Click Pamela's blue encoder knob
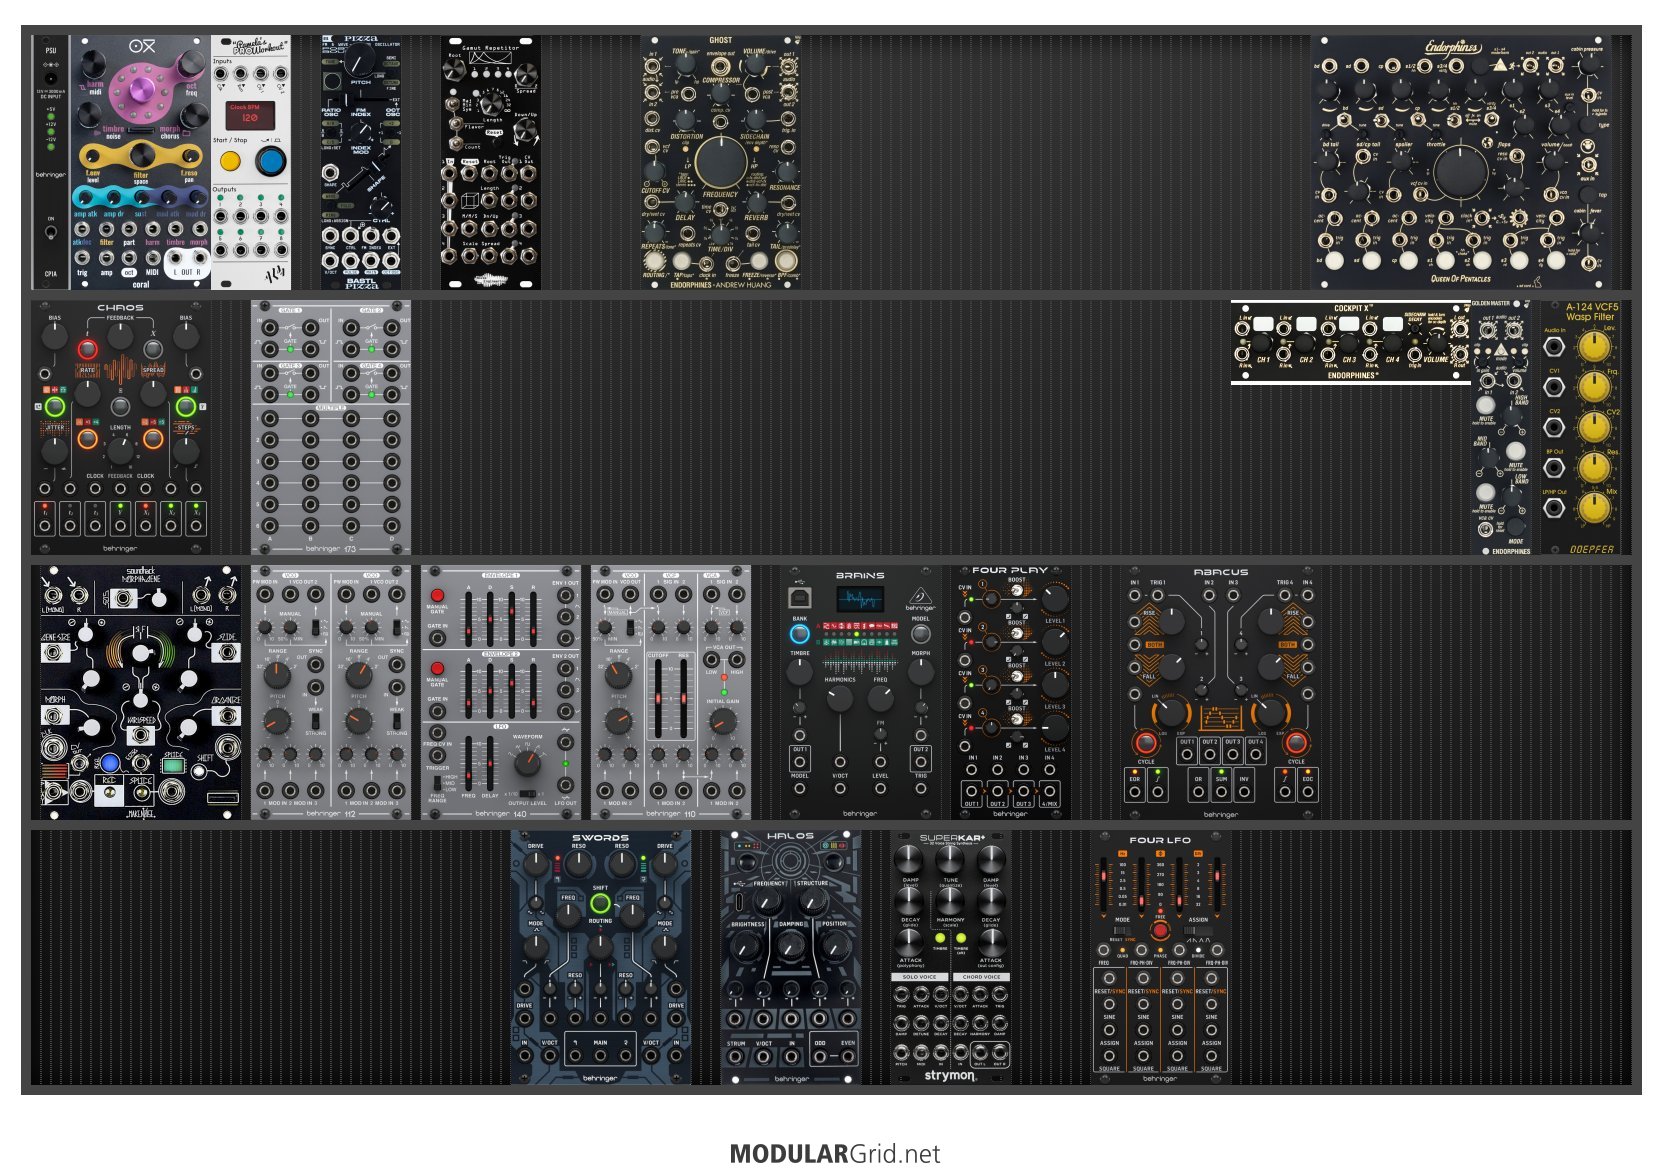Viewport: 1672px width, 1175px height. coord(270,160)
